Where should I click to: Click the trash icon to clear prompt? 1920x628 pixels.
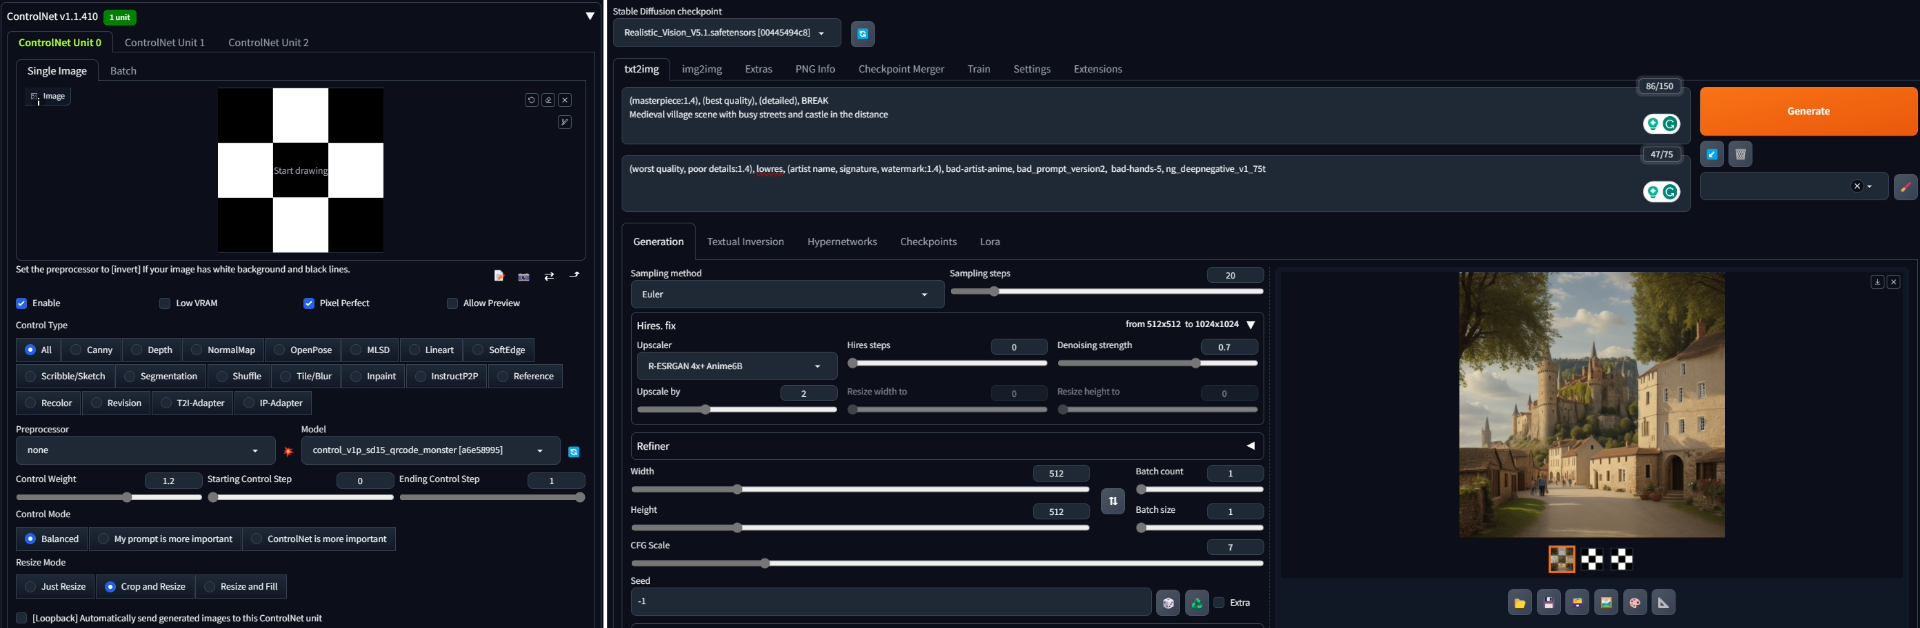1740,154
